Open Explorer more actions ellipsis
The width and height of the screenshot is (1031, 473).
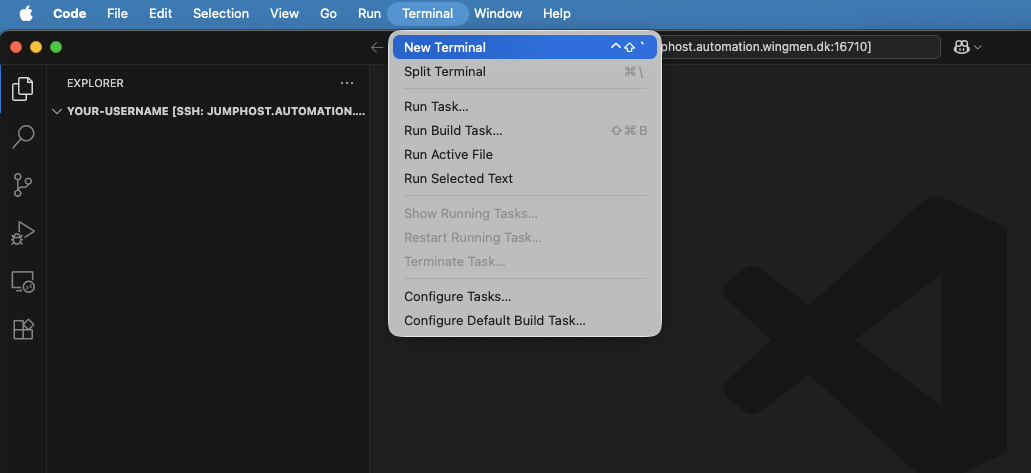point(346,83)
